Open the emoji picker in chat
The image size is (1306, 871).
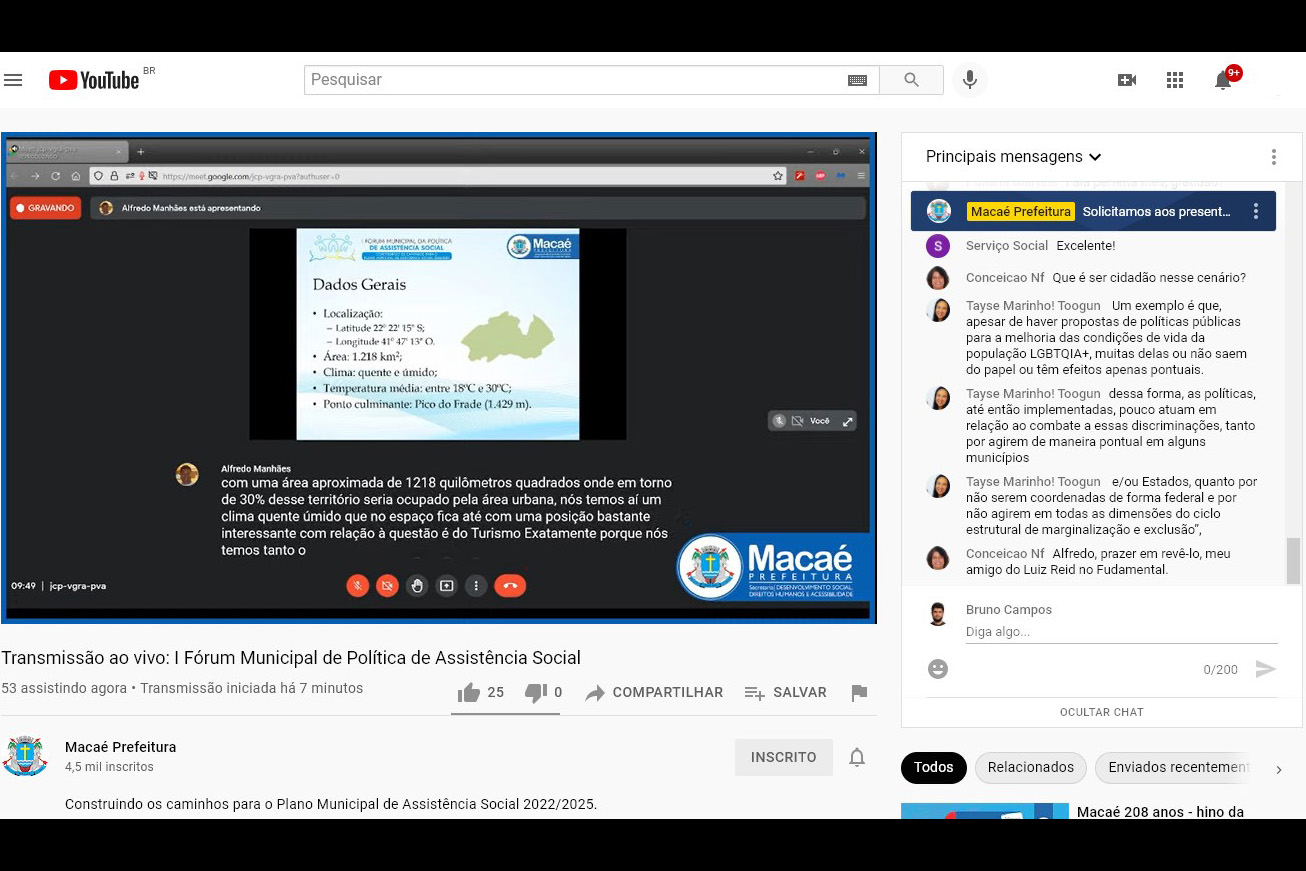click(938, 669)
